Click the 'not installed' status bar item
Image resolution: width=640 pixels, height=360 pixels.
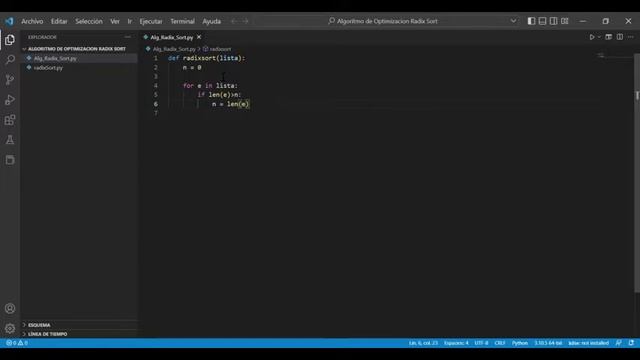588,343
